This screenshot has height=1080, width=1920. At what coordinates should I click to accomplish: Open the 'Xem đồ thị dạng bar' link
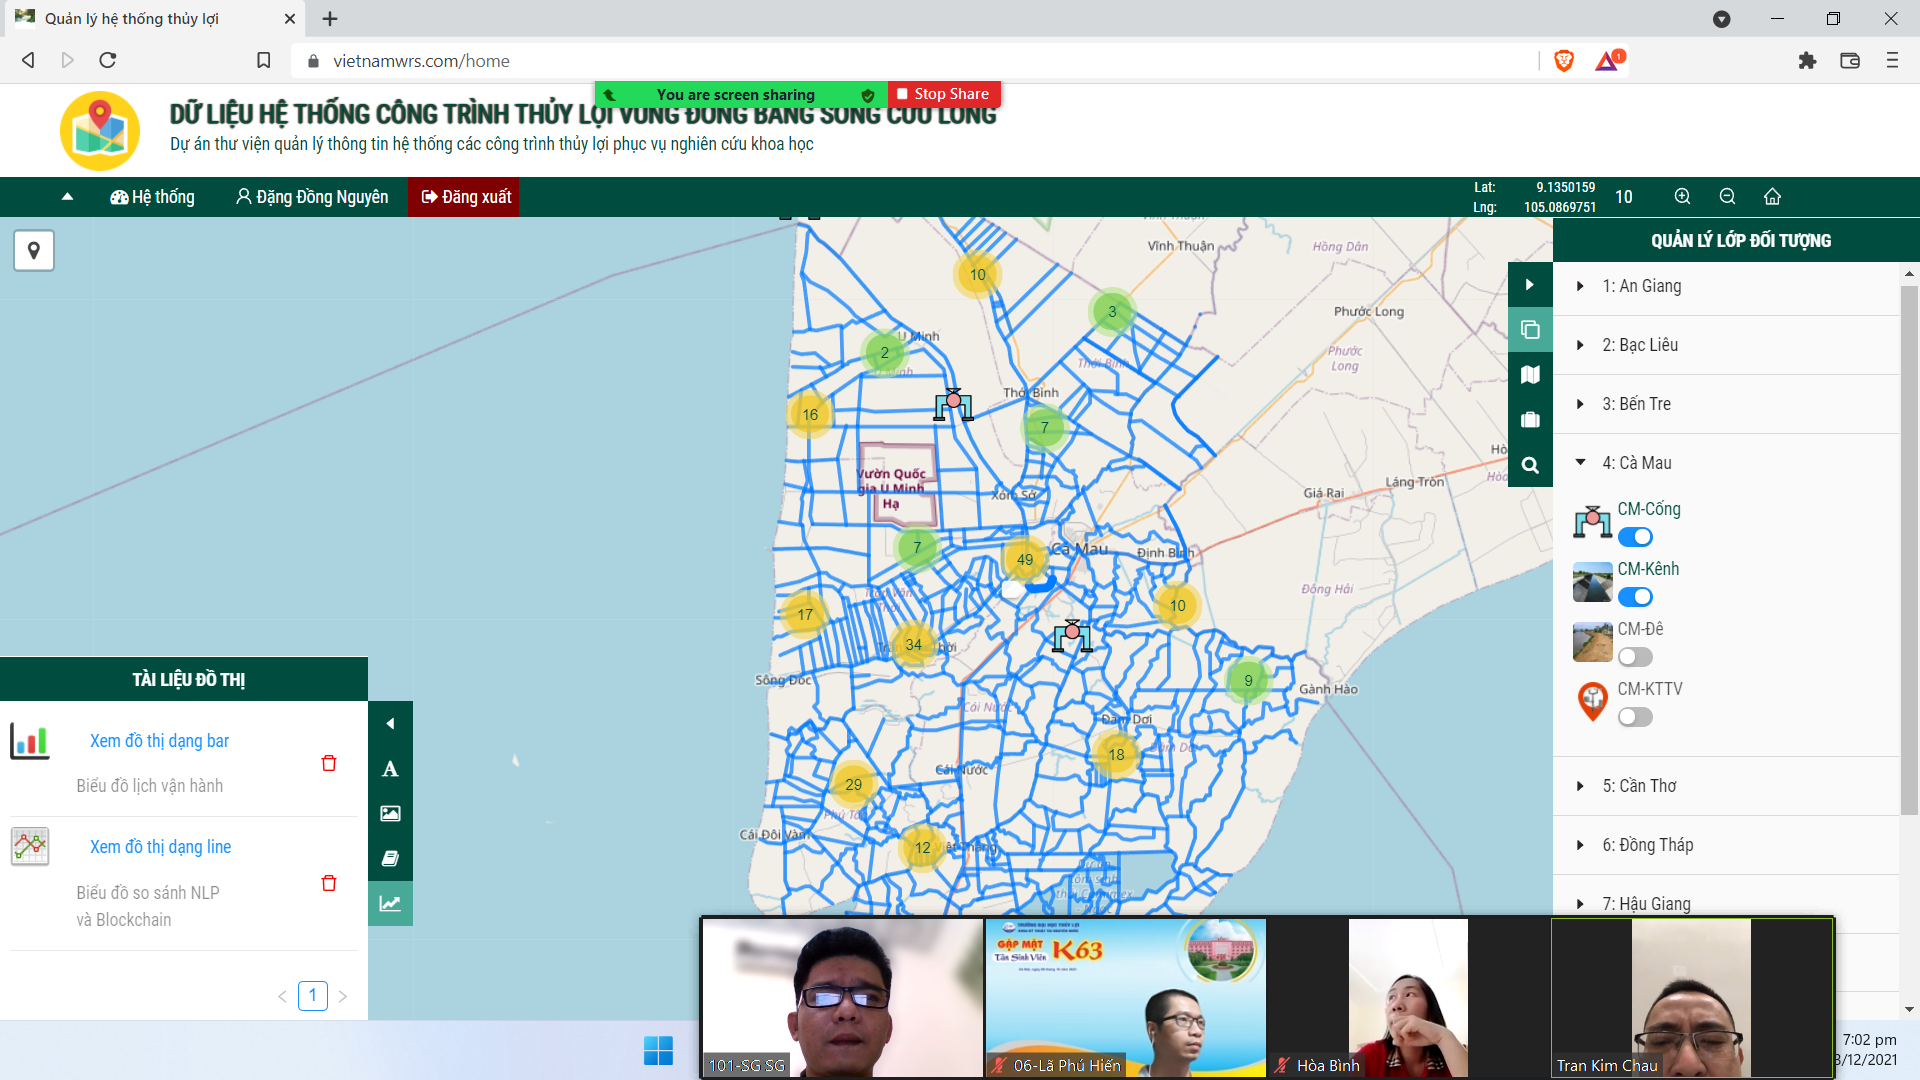click(159, 741)
